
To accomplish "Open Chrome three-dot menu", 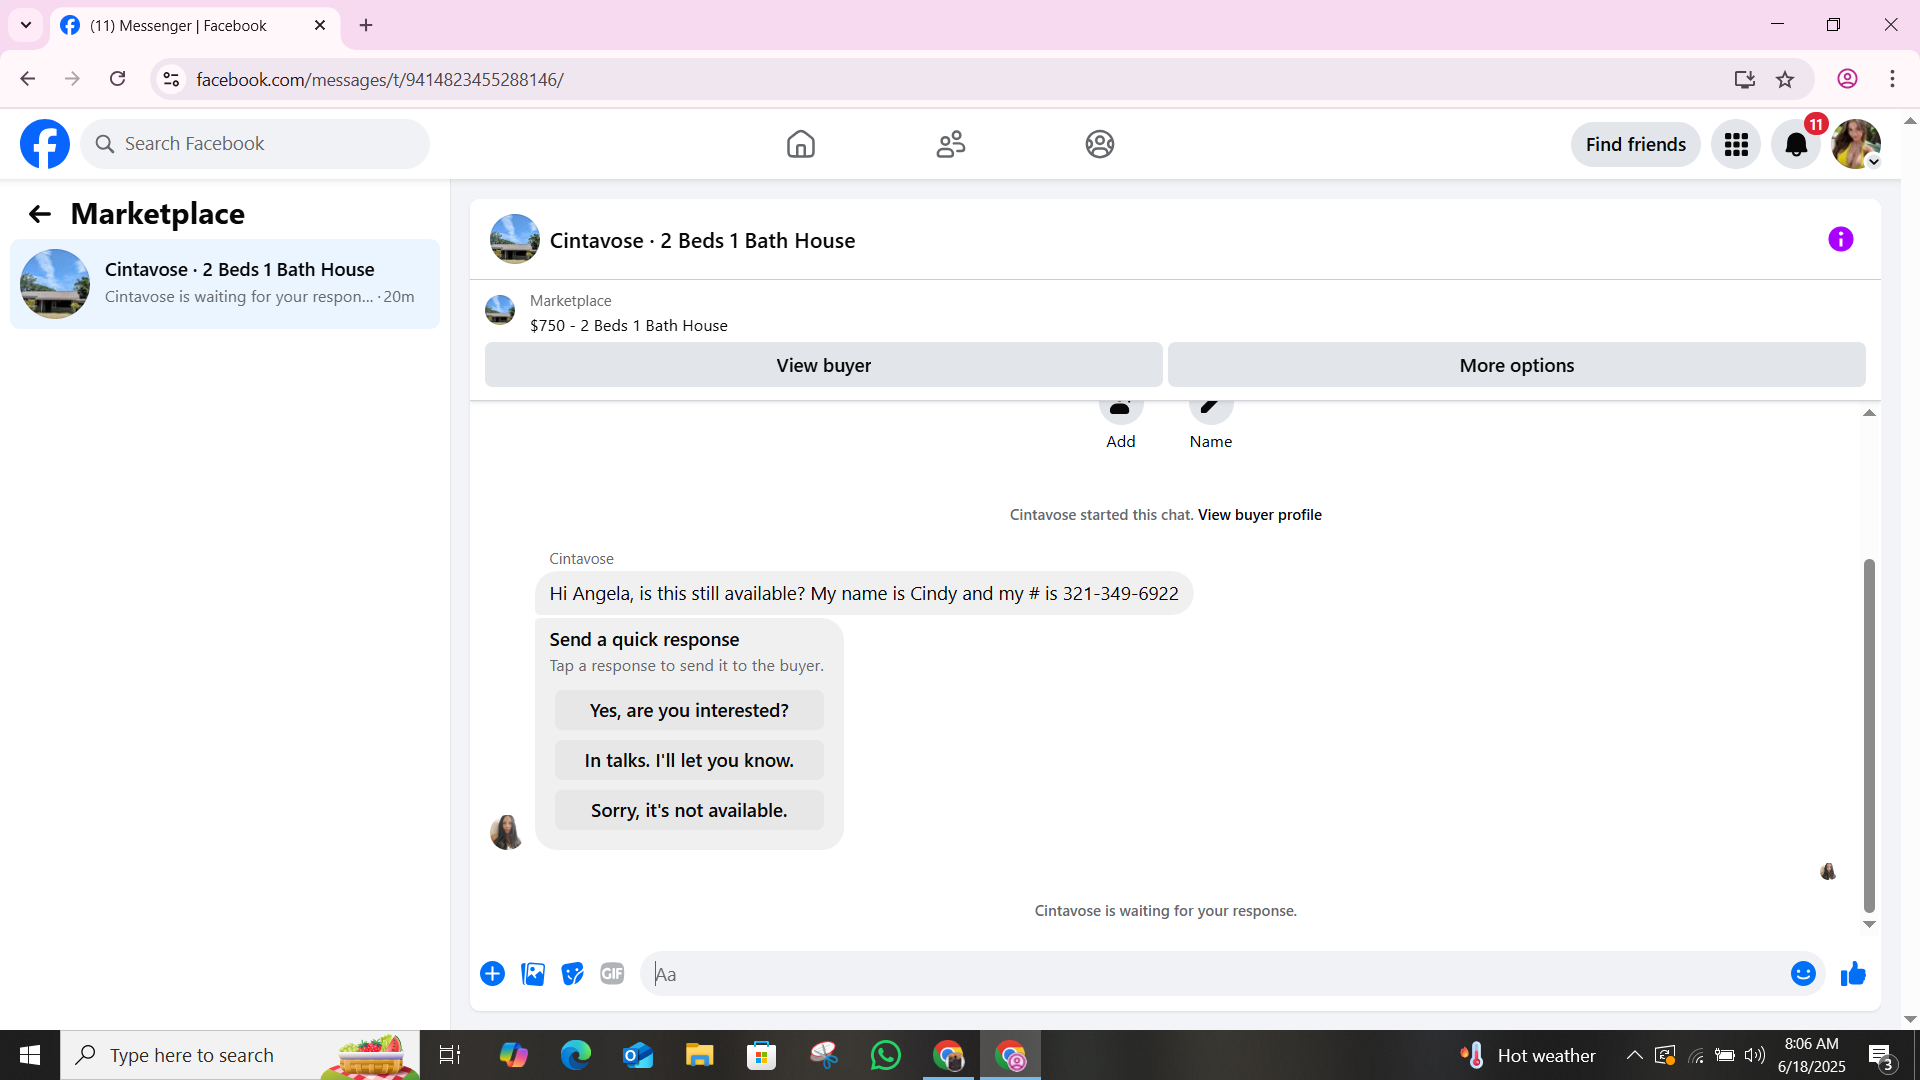I will pos(1892,79).
